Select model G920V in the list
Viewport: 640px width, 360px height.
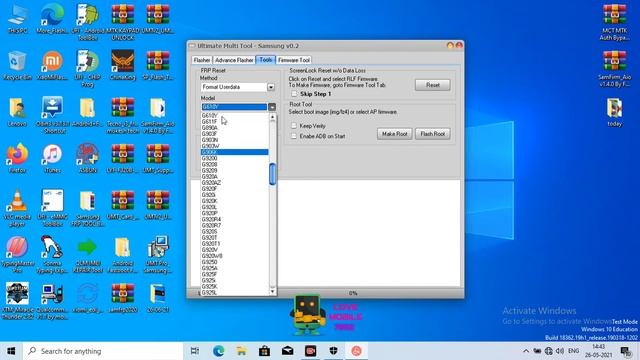pyautogui.click(x=235, y=250)
